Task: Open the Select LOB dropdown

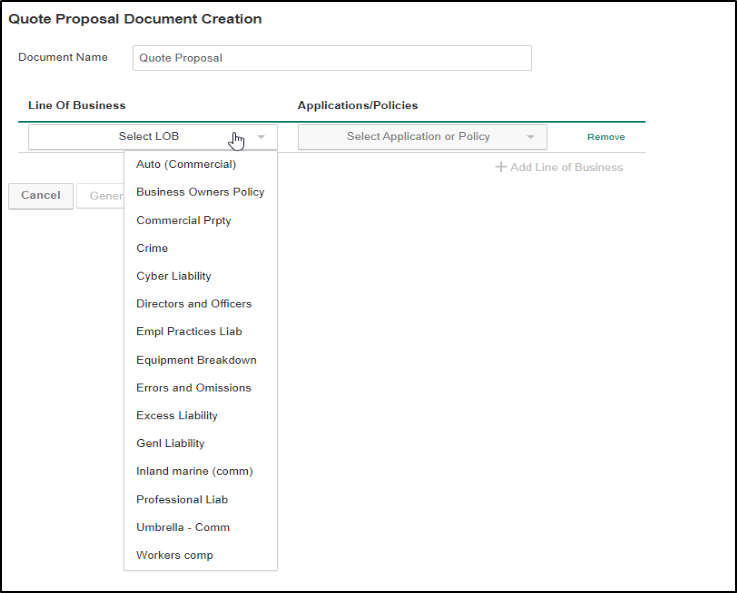Action: tap(153, 137)
